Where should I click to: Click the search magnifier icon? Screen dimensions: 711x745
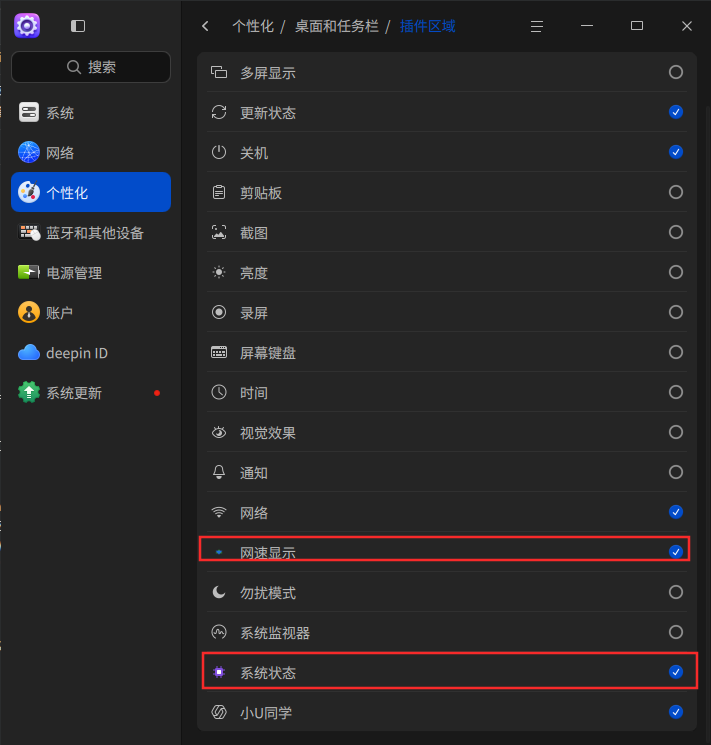click(x=74, y=67)
